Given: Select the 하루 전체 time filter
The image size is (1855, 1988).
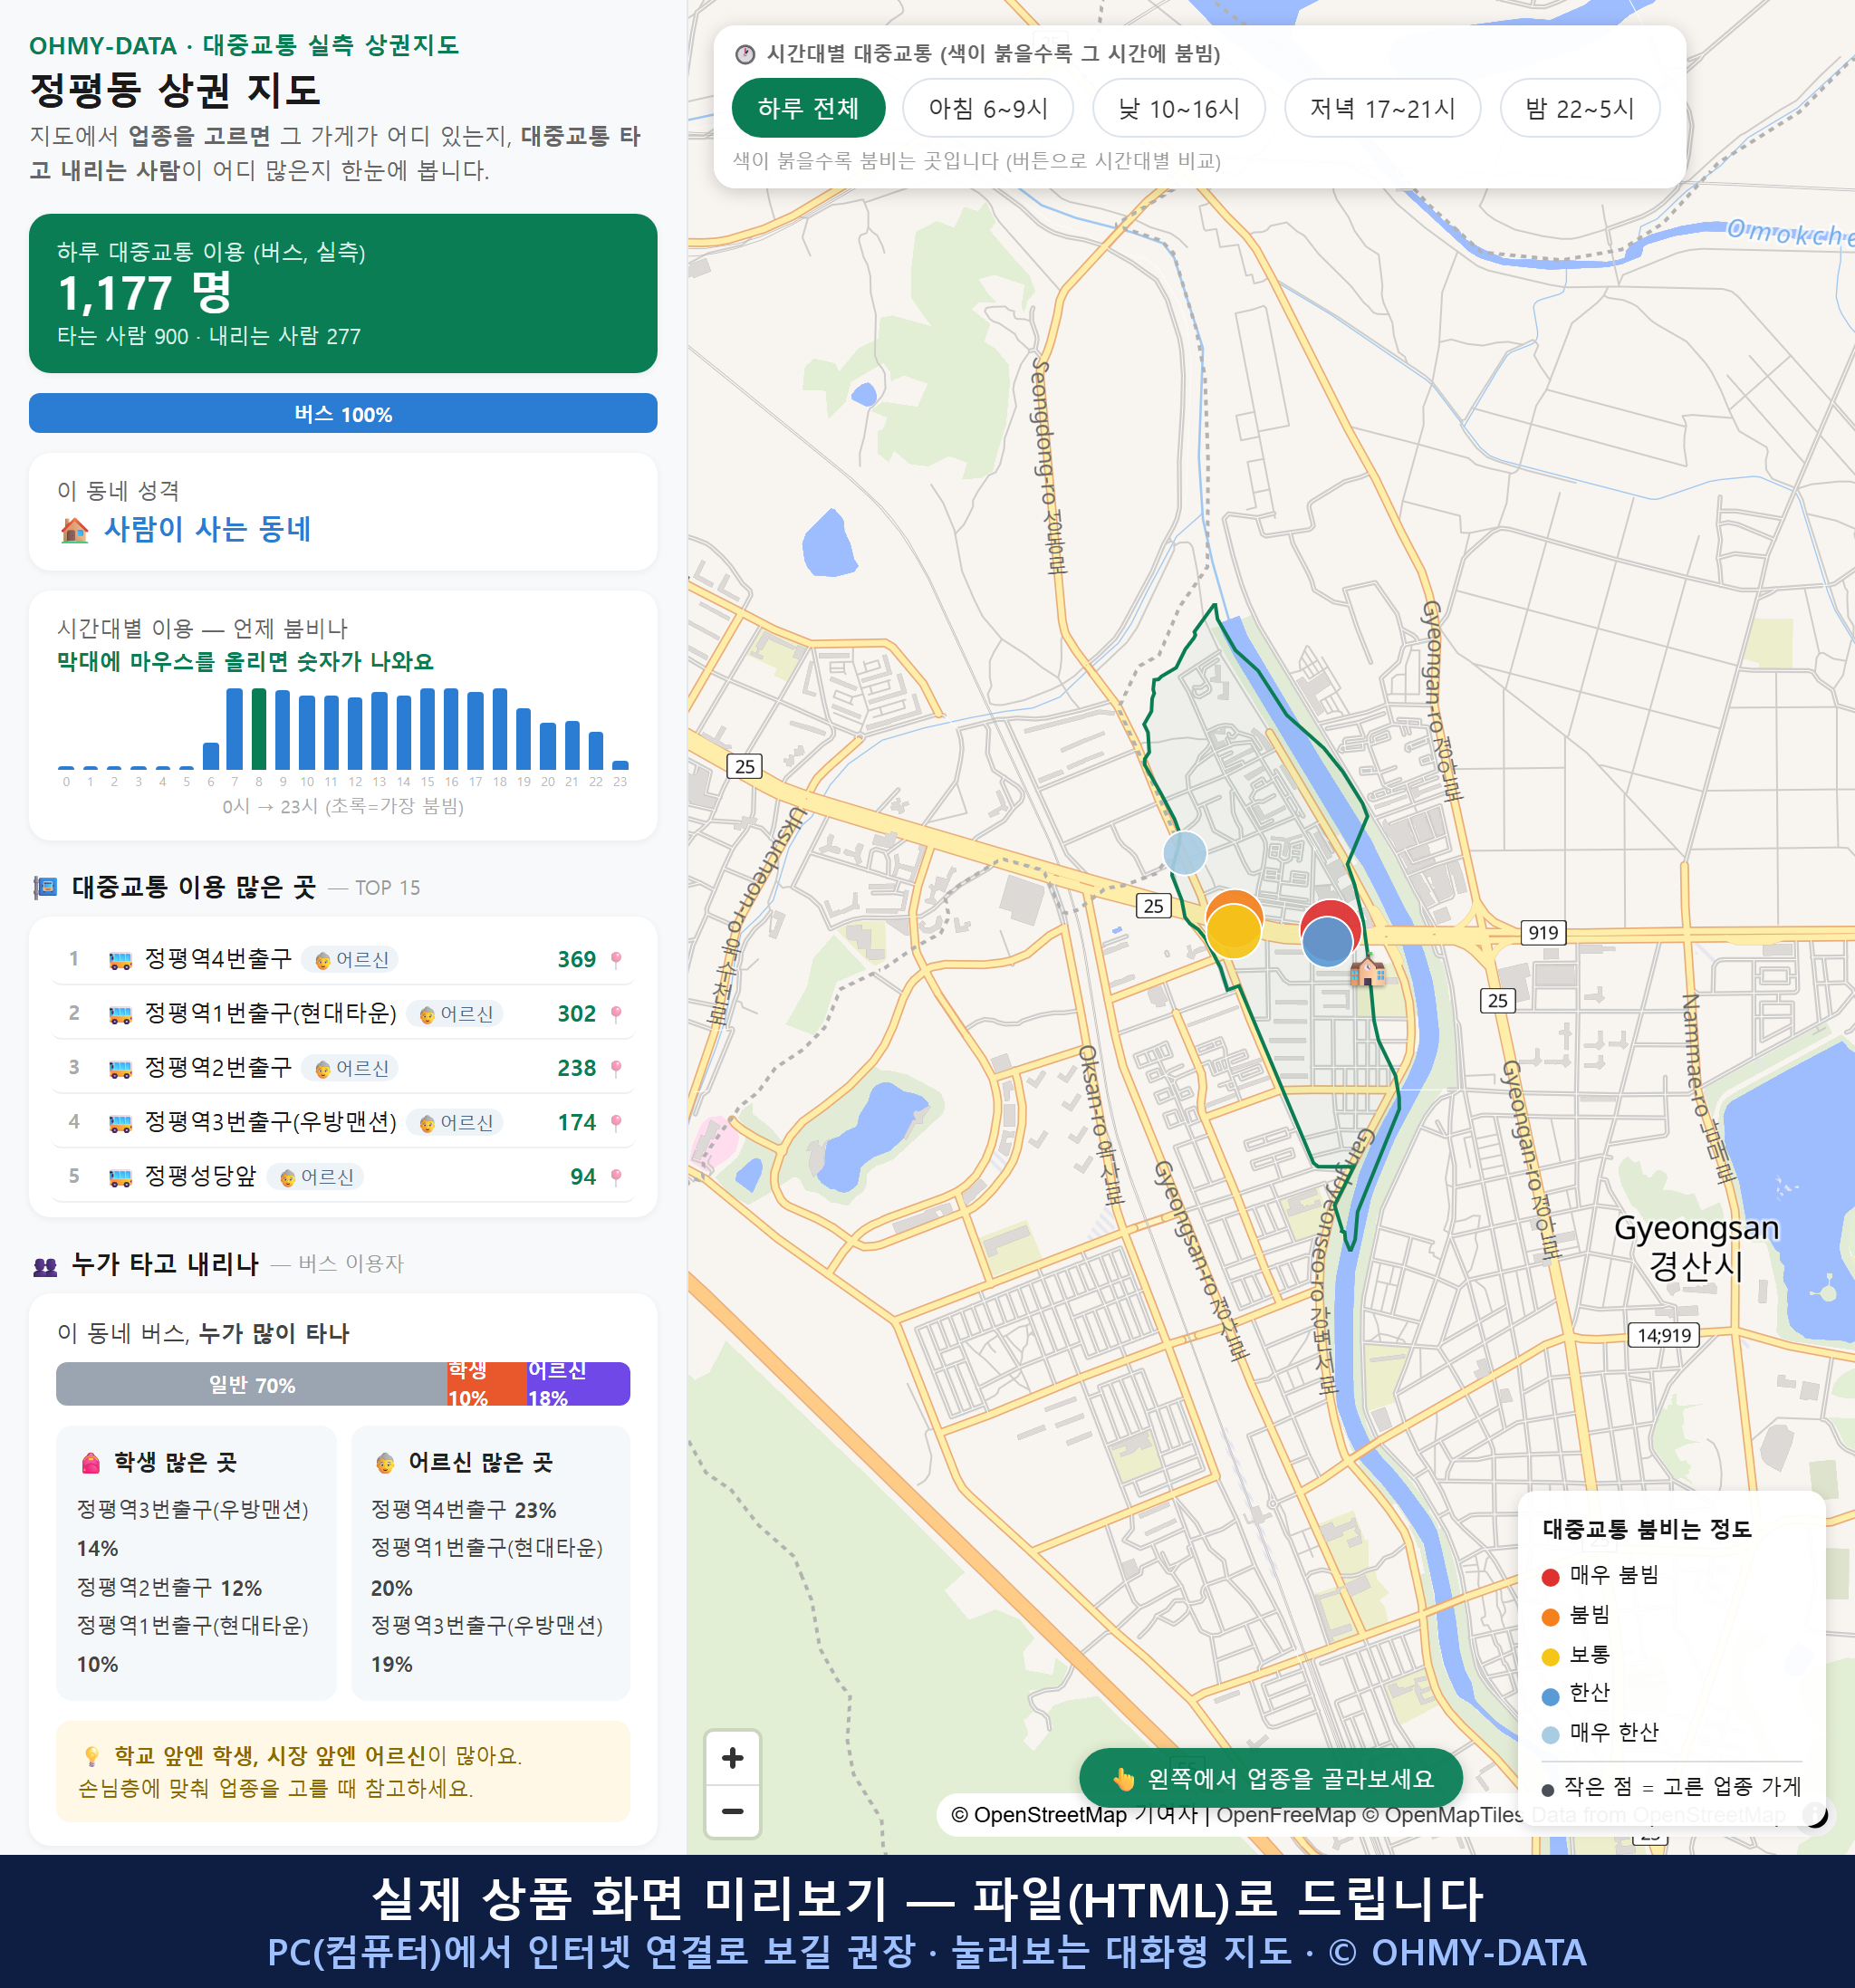Looking at the screenshot, I should coord(808,108).
